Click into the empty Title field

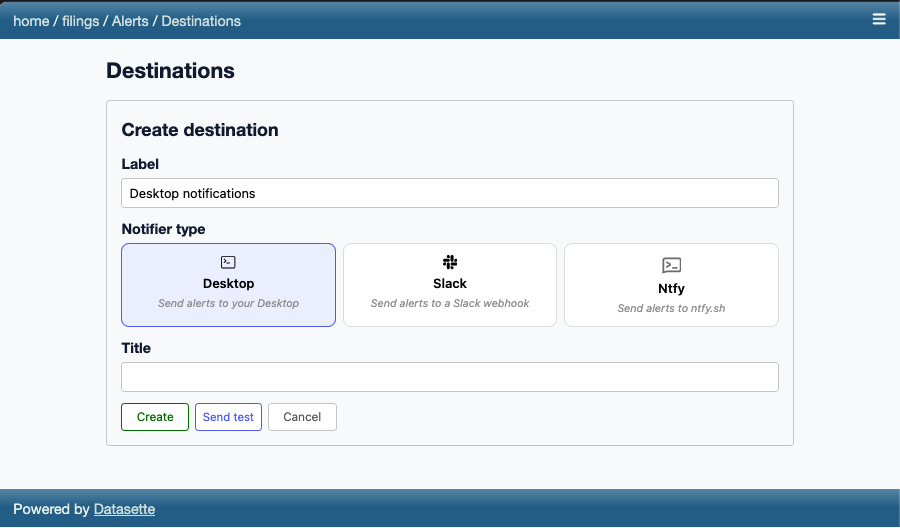pos(450,377)
